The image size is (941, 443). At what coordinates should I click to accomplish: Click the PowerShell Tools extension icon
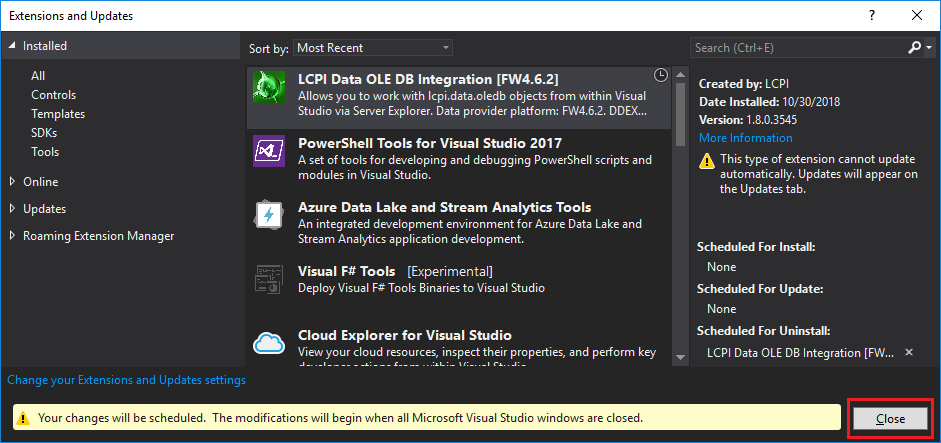(x=269, y=151)
